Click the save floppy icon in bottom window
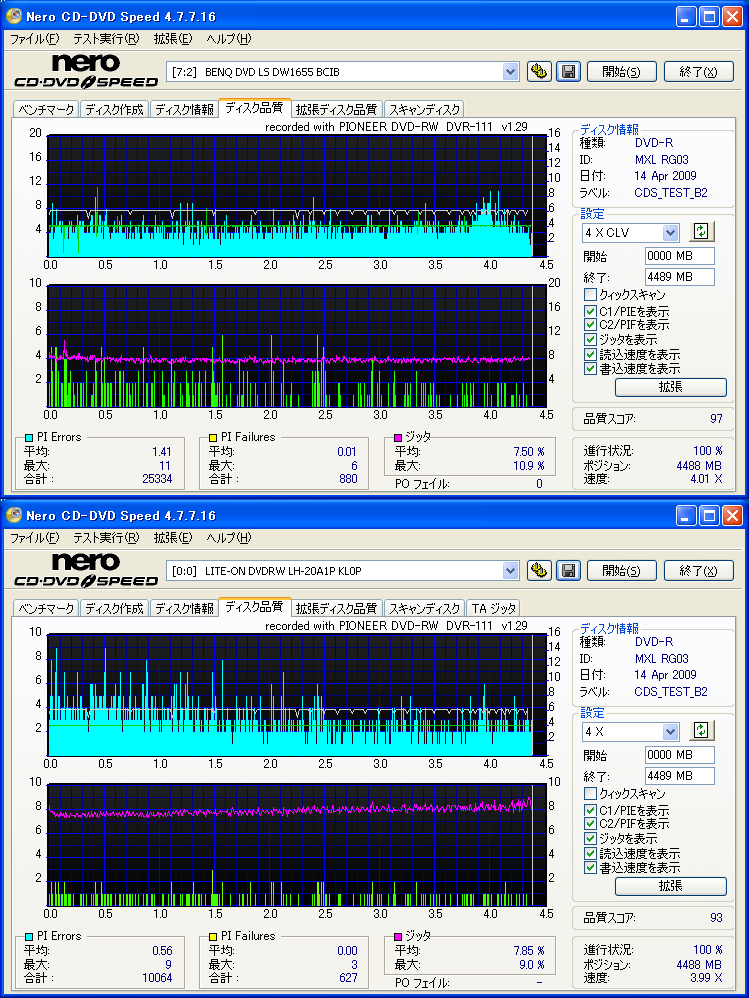The width and height of the screenshot is (749, 998). coord(568,570)
